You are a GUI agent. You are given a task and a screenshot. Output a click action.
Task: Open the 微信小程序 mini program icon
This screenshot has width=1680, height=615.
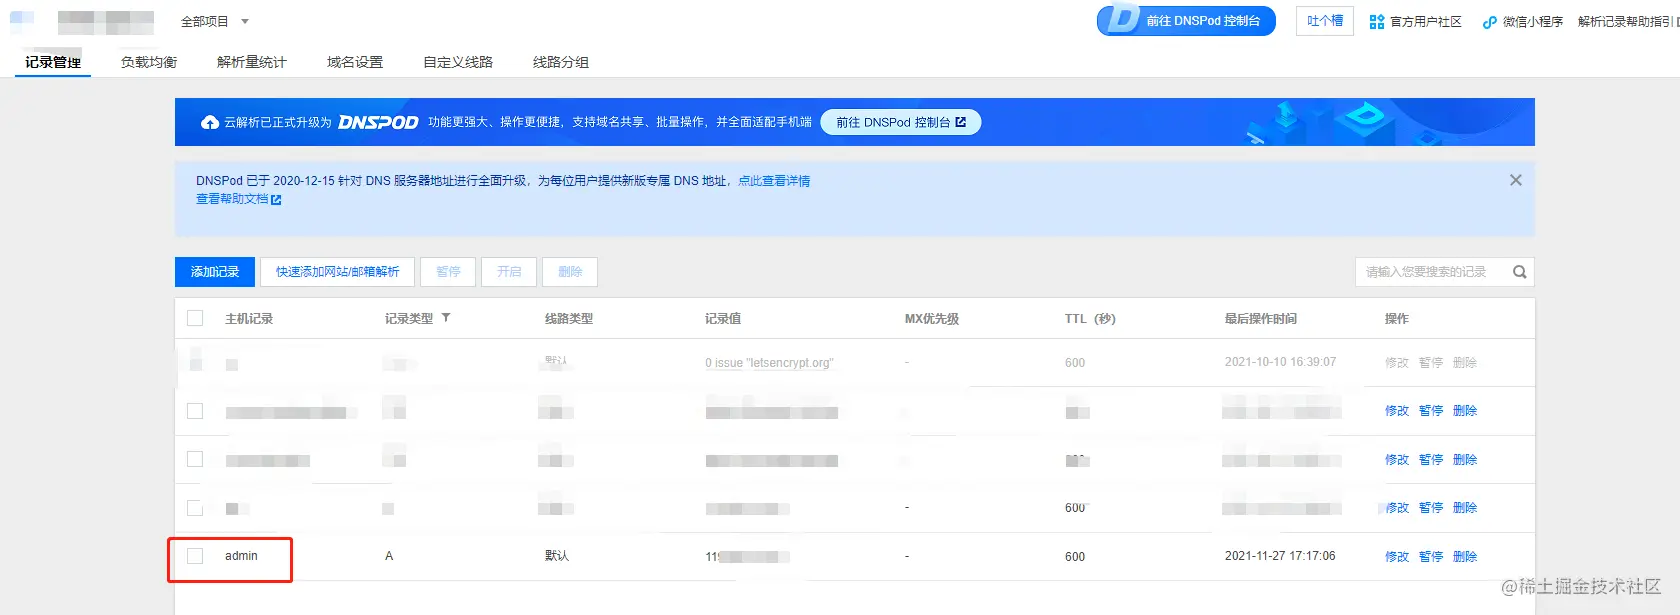point(1490,22)
